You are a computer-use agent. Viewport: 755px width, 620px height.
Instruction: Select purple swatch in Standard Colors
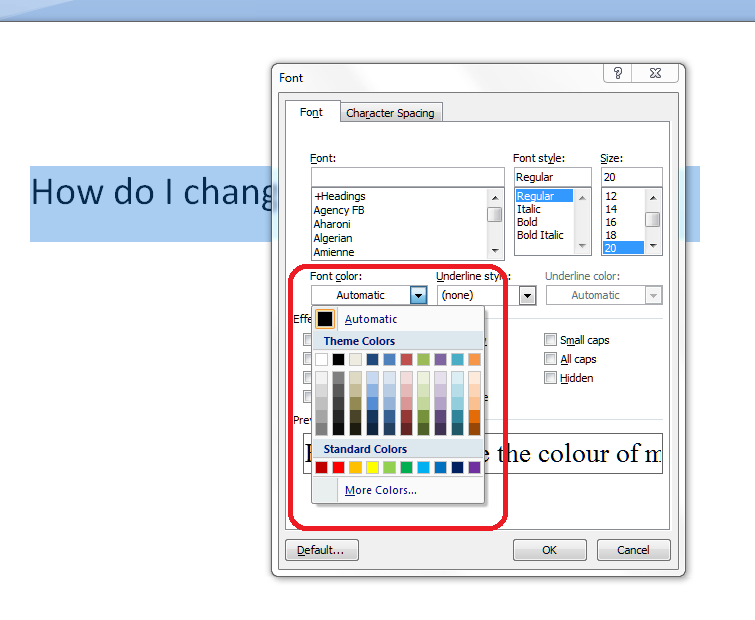point(474,467)
